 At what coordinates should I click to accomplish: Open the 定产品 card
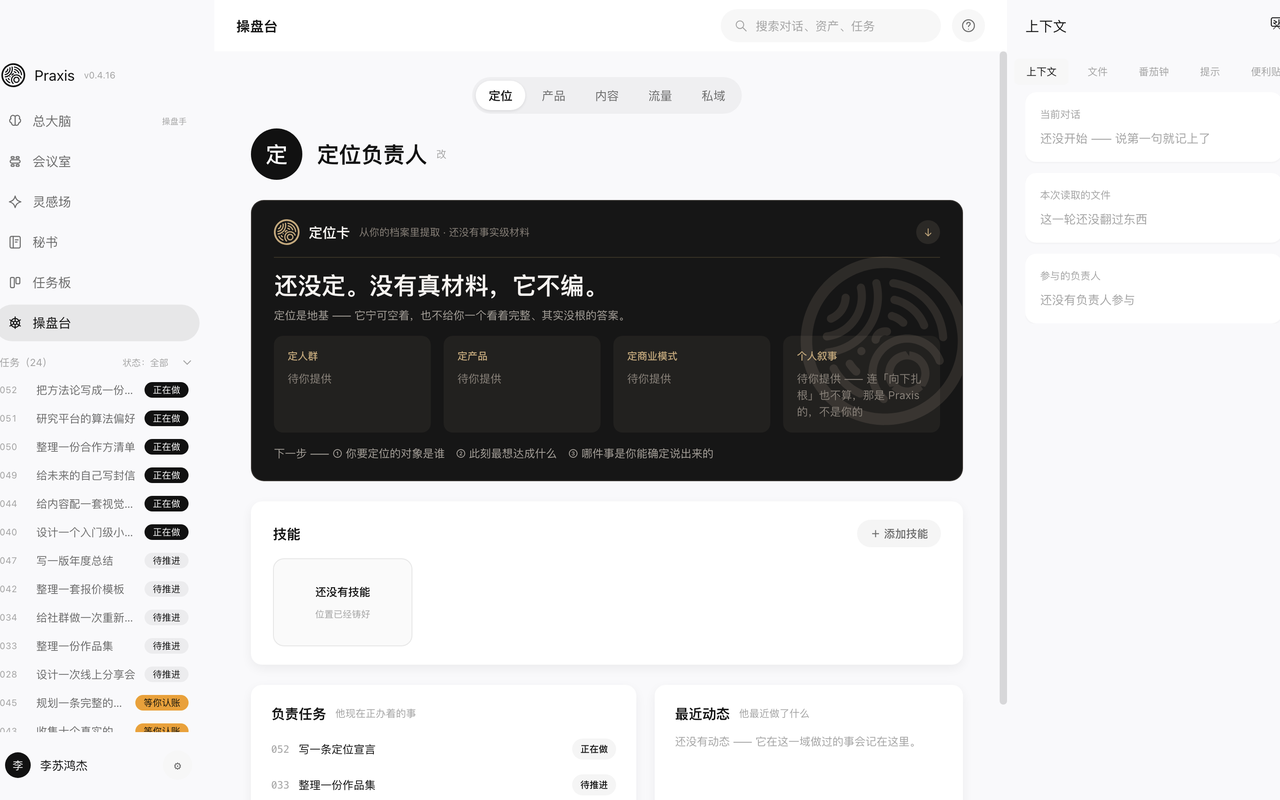coord(522,384)
